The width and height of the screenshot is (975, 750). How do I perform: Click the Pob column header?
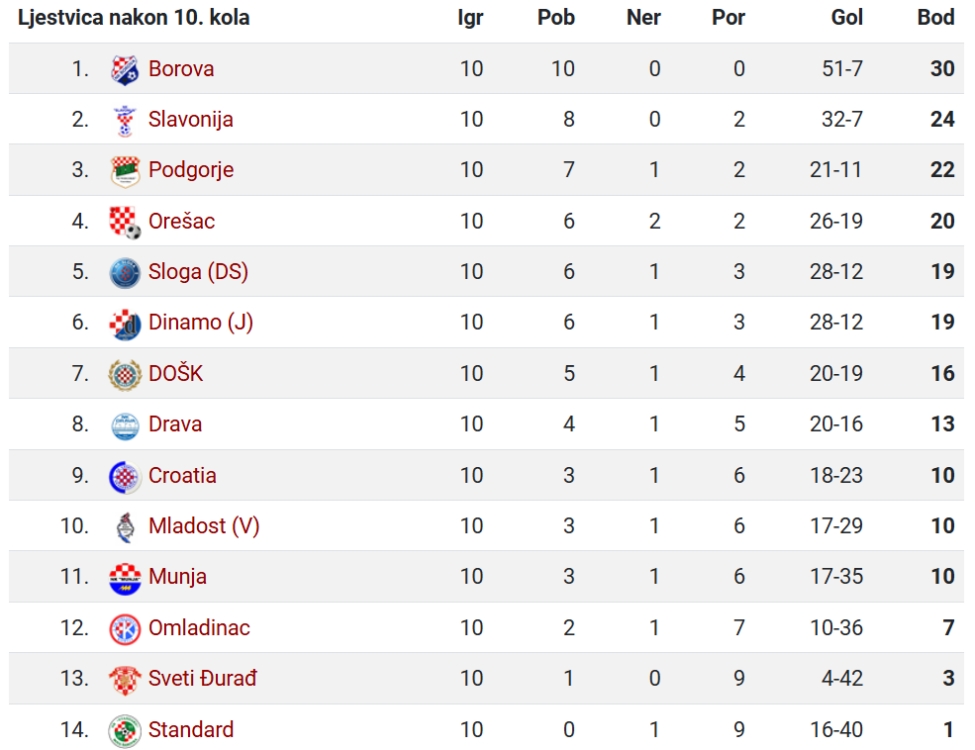coord(556,17)
